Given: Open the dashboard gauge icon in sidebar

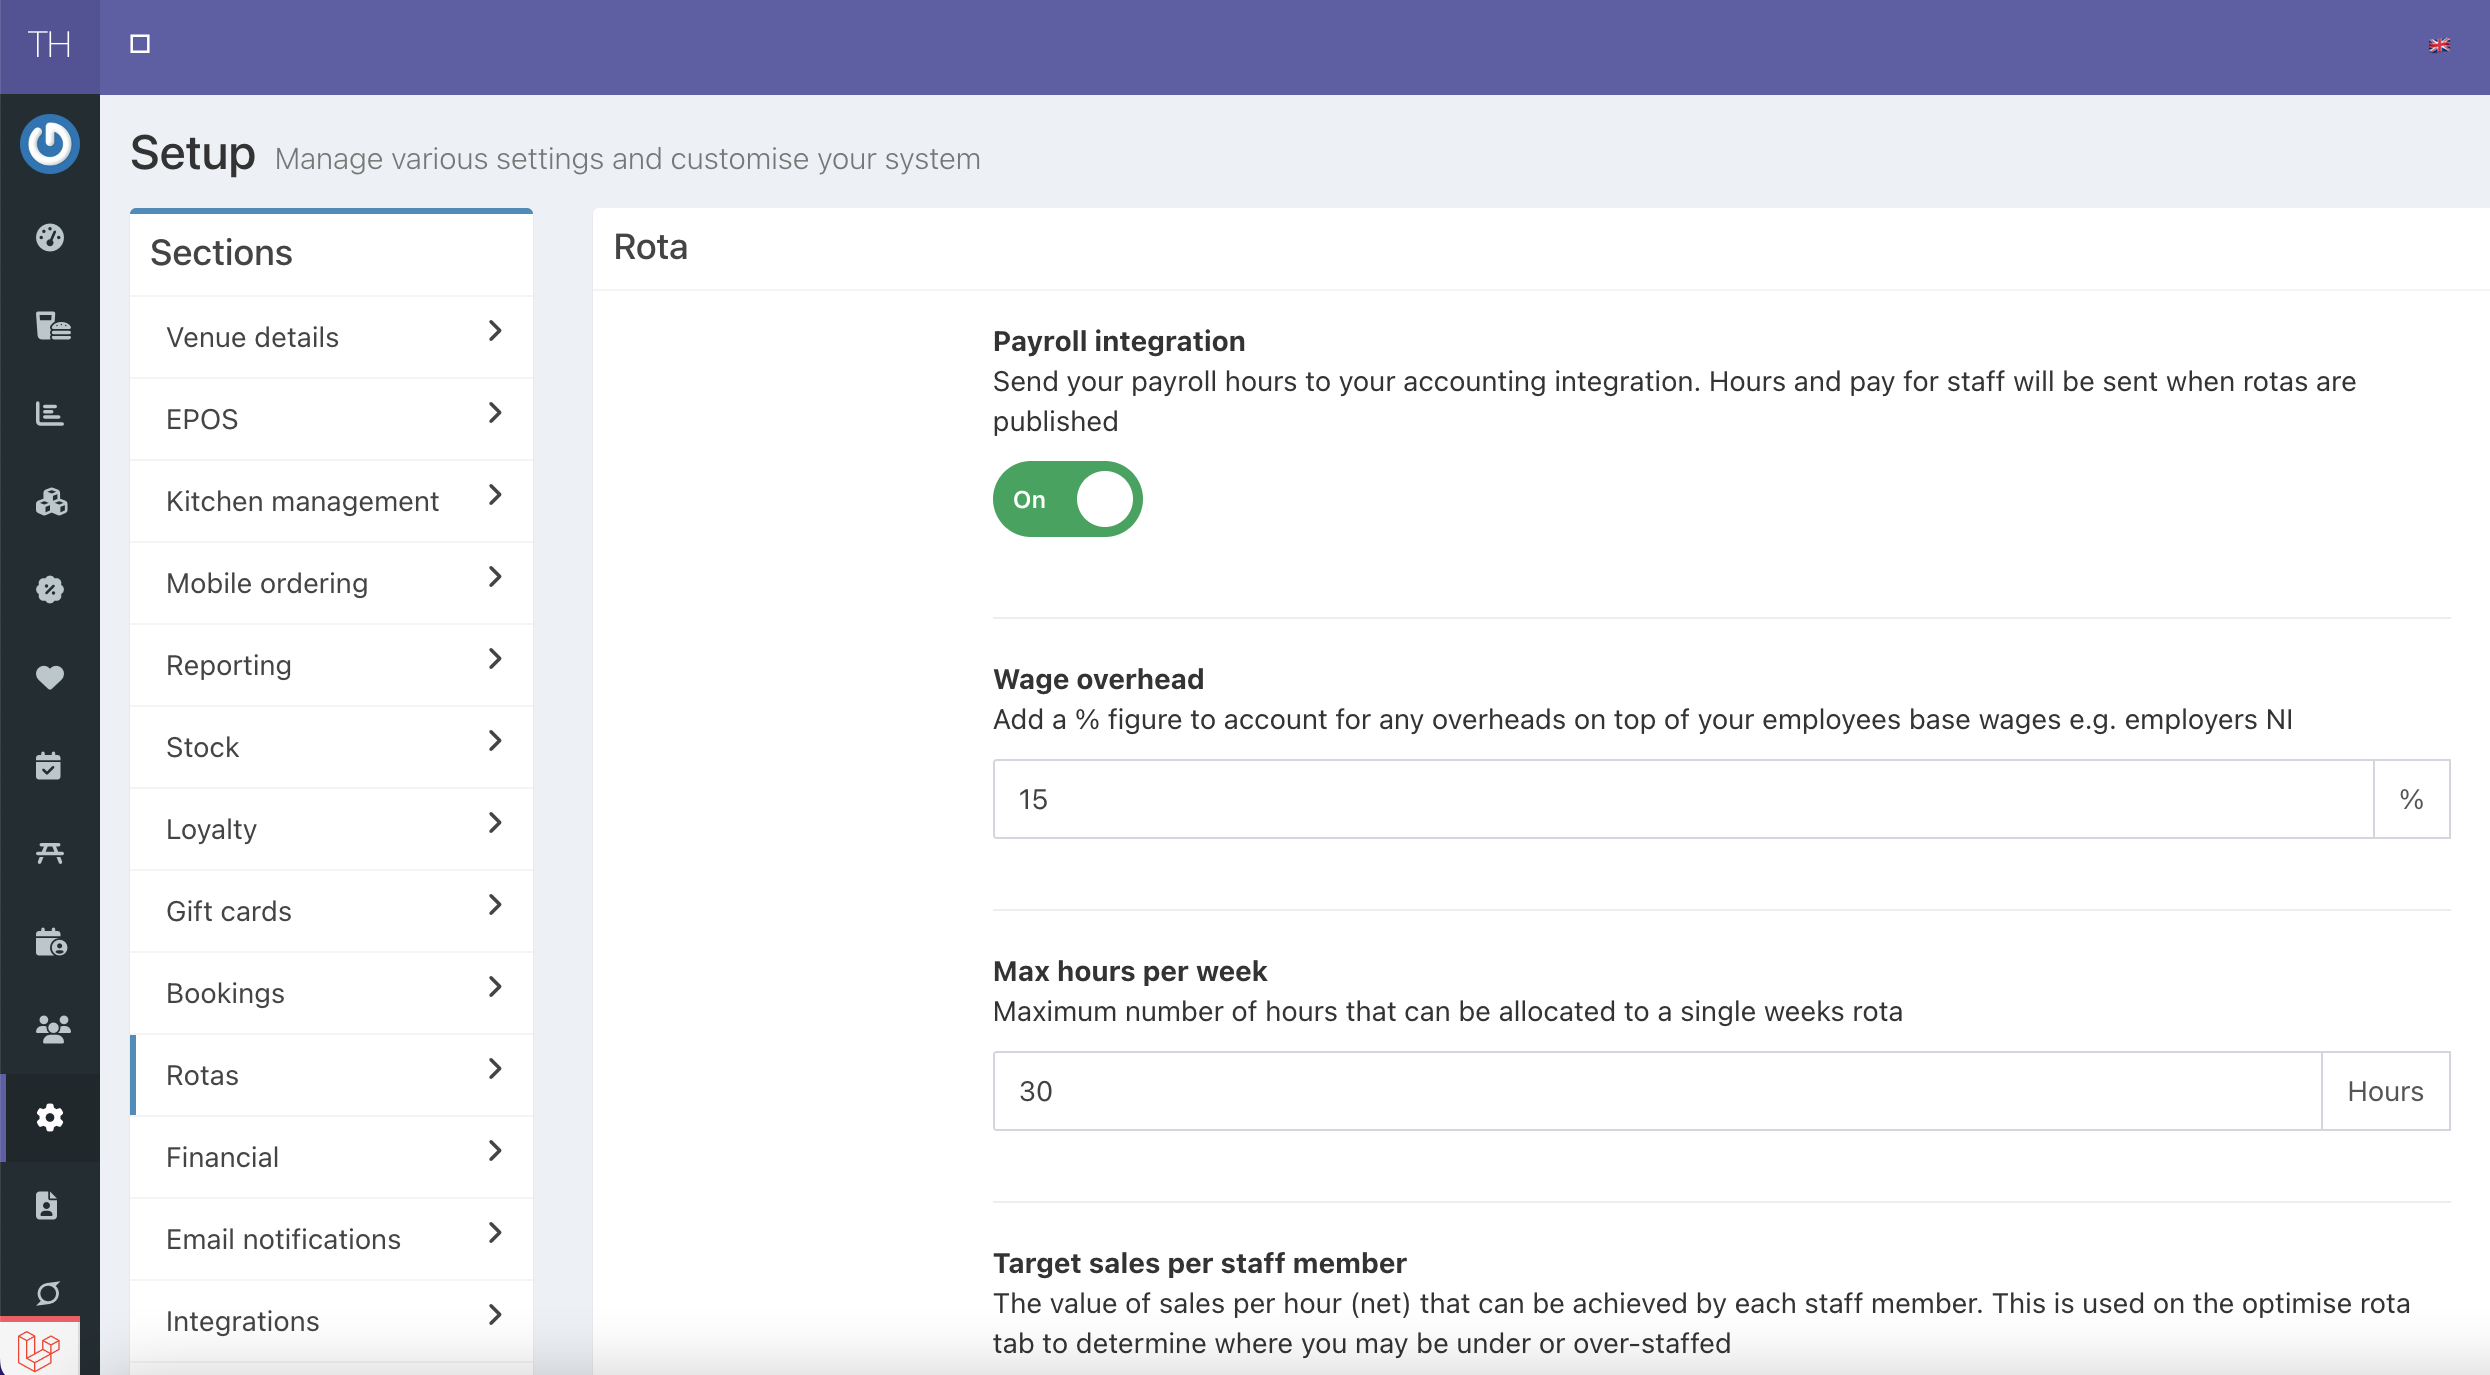Looking at the screenshot, I should (50, 237).
